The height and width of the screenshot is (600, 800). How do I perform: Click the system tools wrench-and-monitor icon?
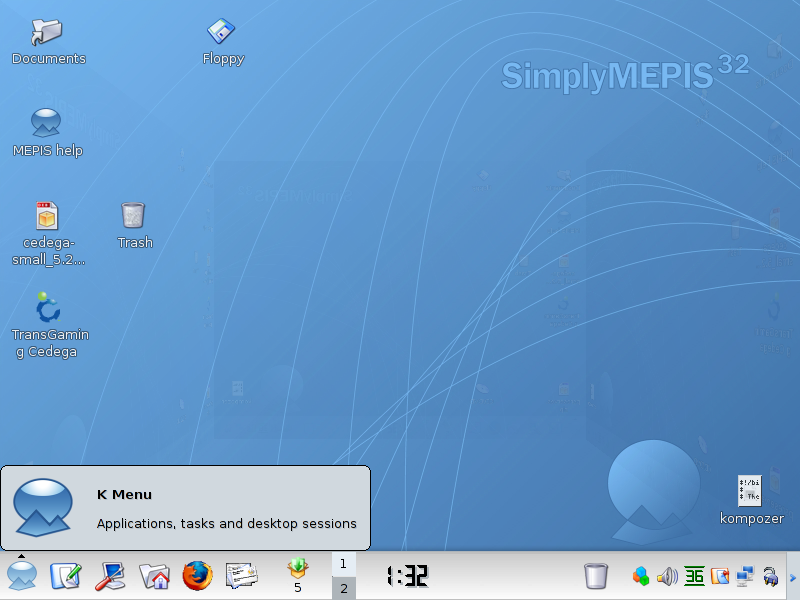110,576
